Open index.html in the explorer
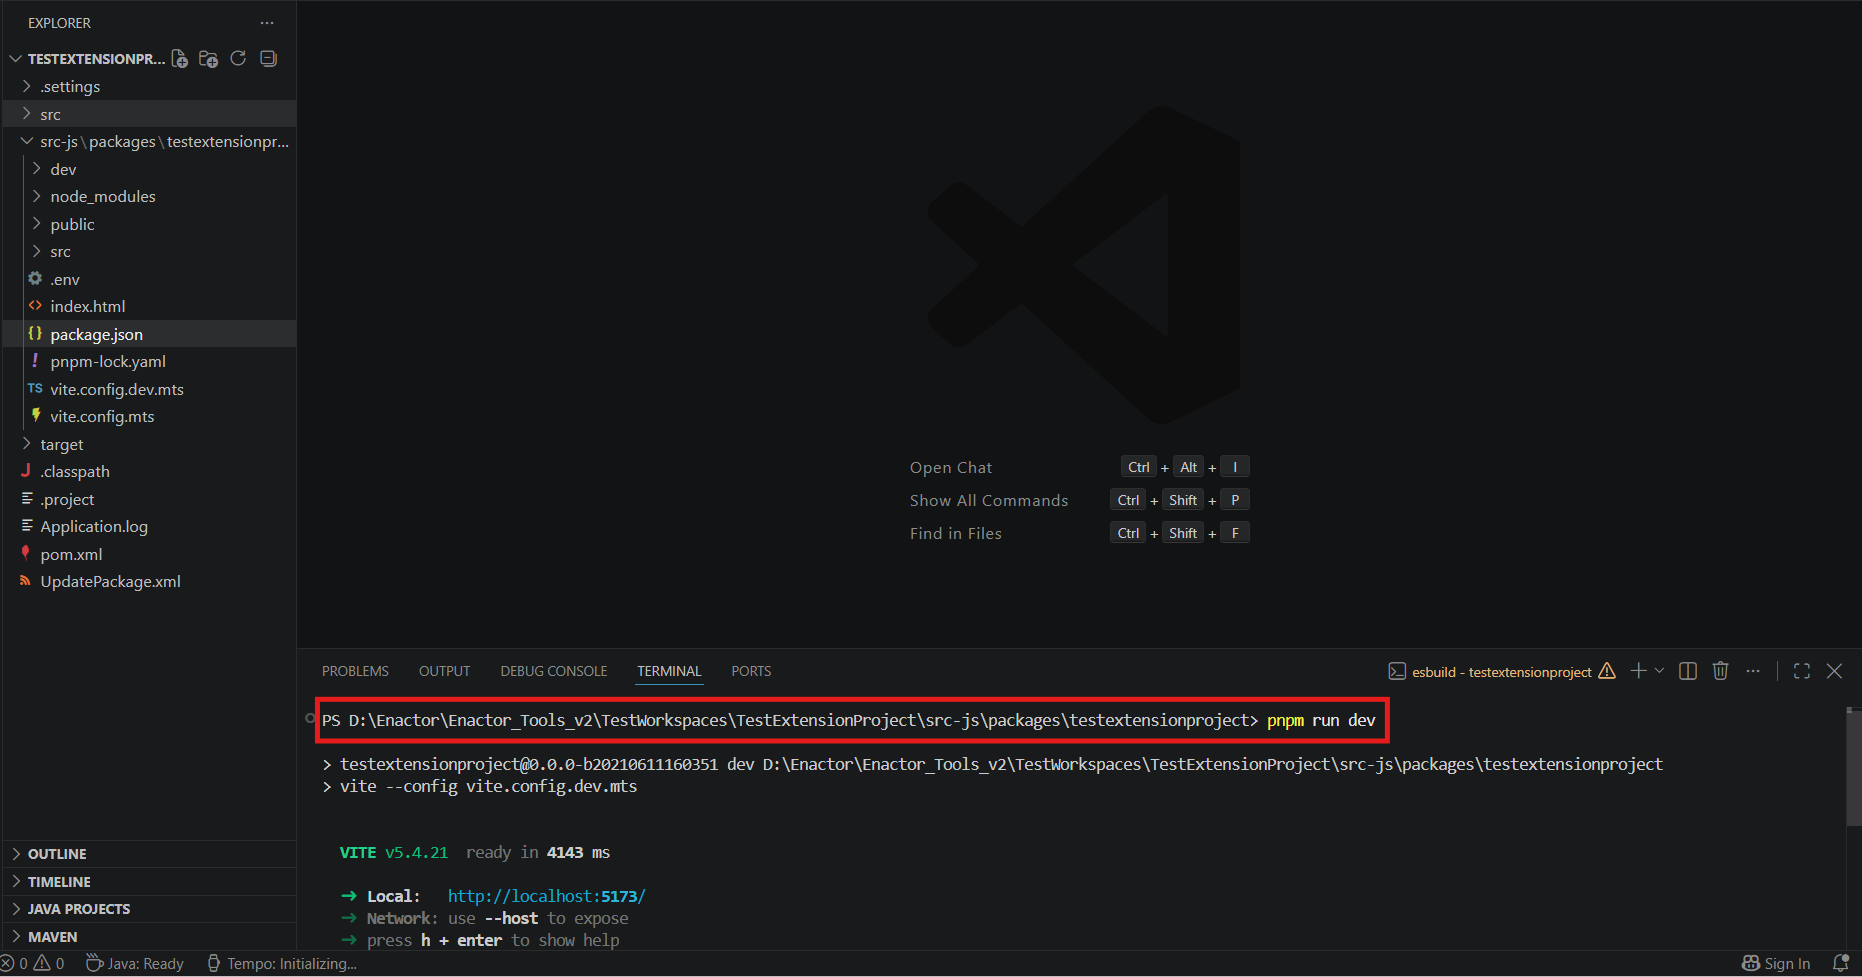 click(150, 306)
